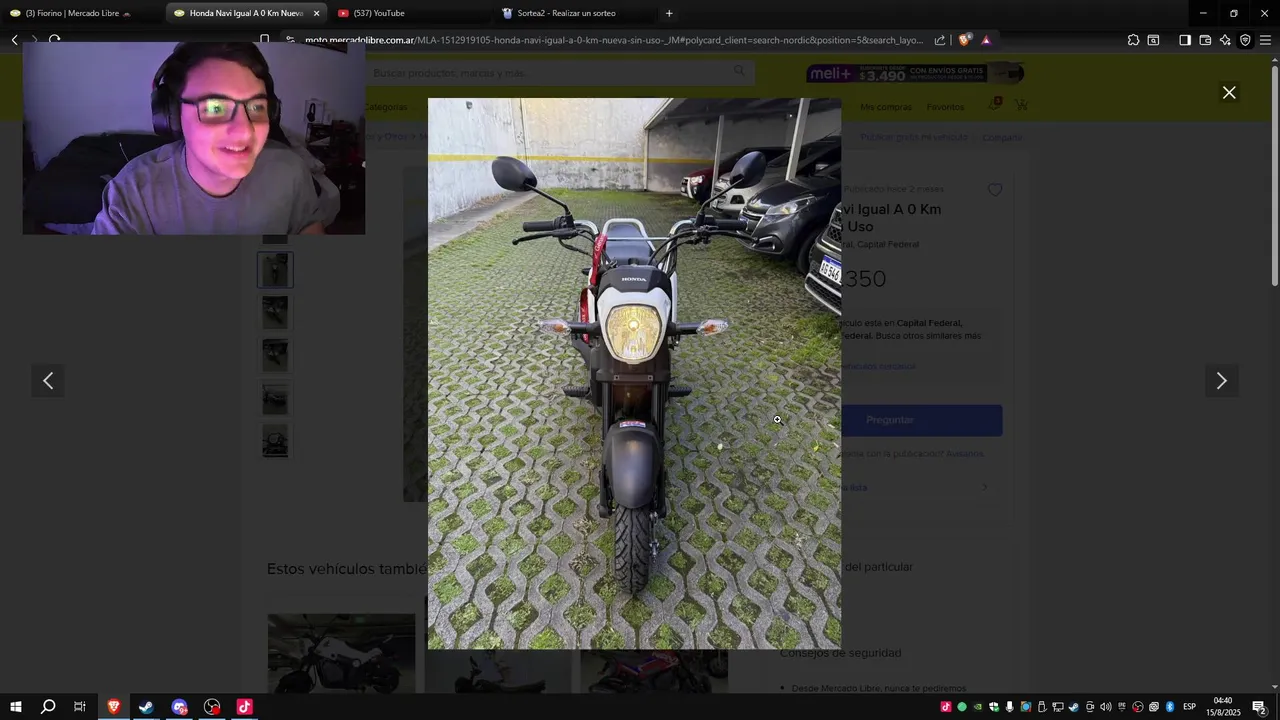Viewport: 1280px width, 720px height.
Task: Reload the current page
Action: (54, 40)
